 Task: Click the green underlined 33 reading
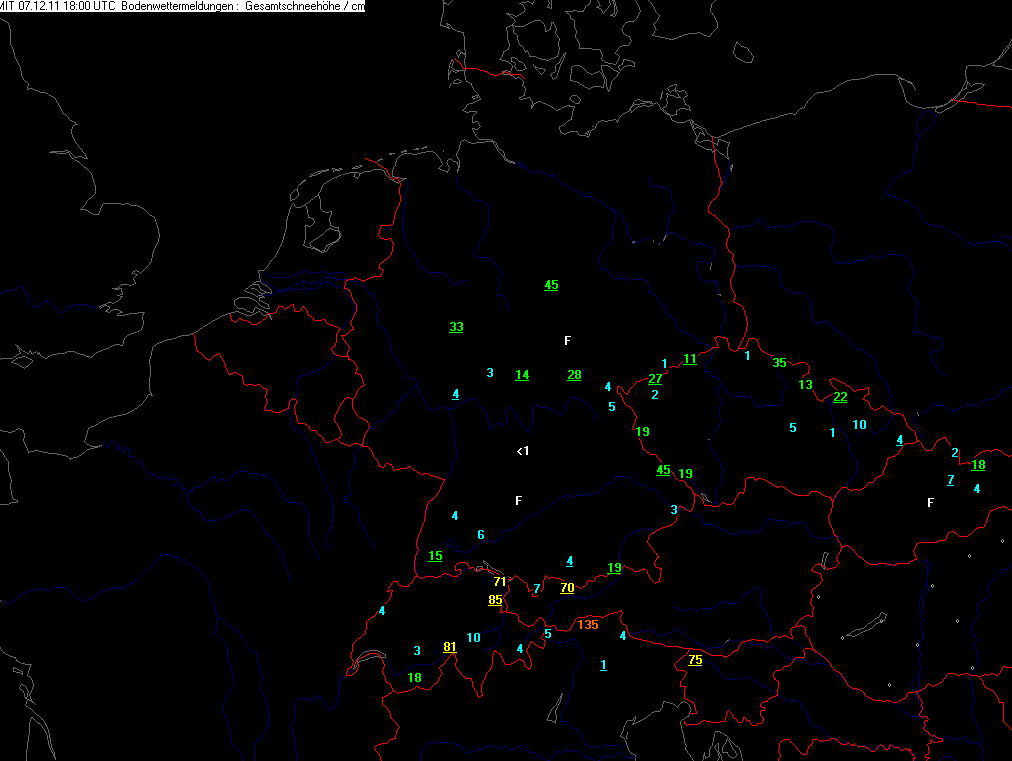[x=456, y=327]
